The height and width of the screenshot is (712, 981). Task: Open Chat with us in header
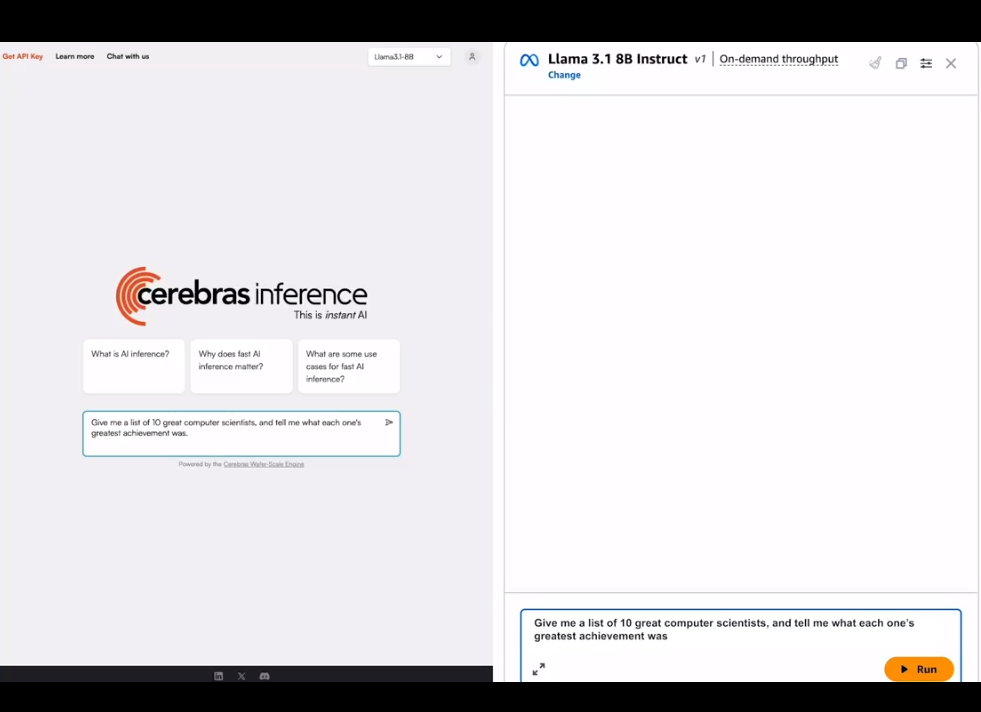pyautogui.click(x=128, y=56)
